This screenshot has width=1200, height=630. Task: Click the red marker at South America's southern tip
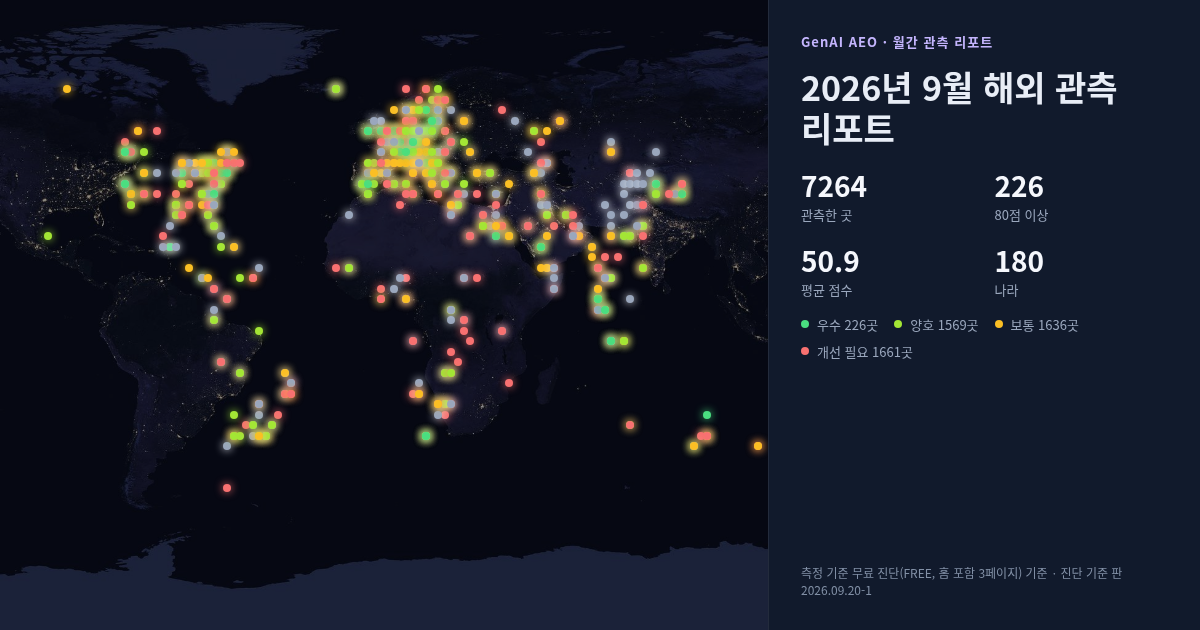click(x=227, y=488)
